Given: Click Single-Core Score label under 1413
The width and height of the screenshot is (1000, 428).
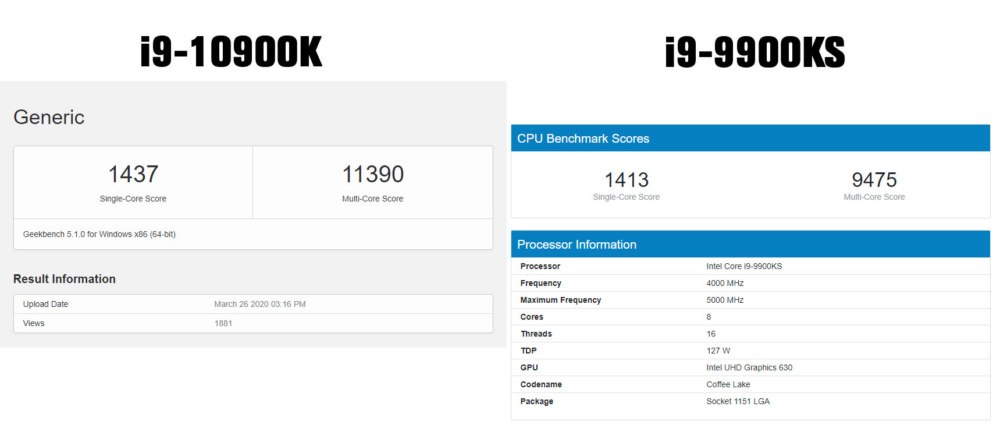Looking at the screenshot, I should click(626, 197).
